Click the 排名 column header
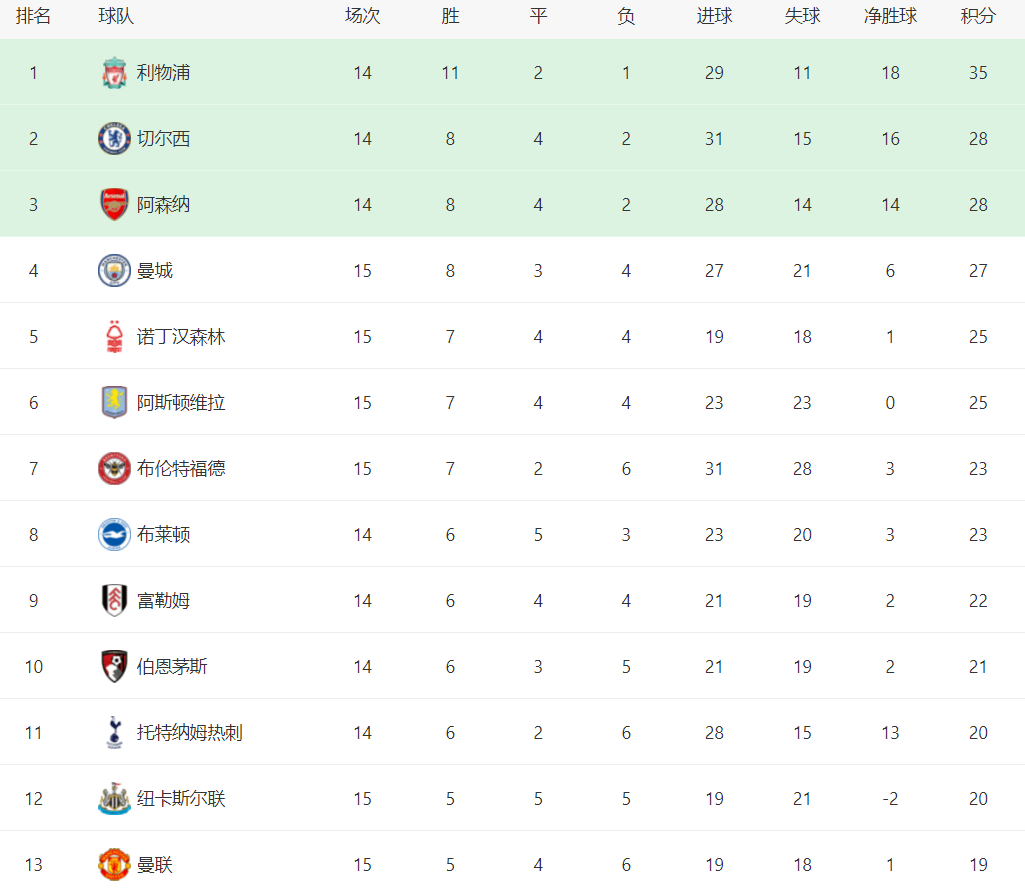The width and height of the screenshot is (1025, 896). click(x=33, y=17)
